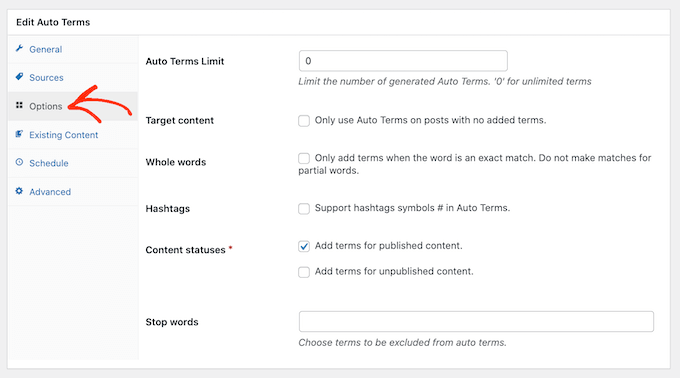The height and width of the screenshot is (378, 680).
Task: Open the General tab
Action: click(x=73, y=49)
